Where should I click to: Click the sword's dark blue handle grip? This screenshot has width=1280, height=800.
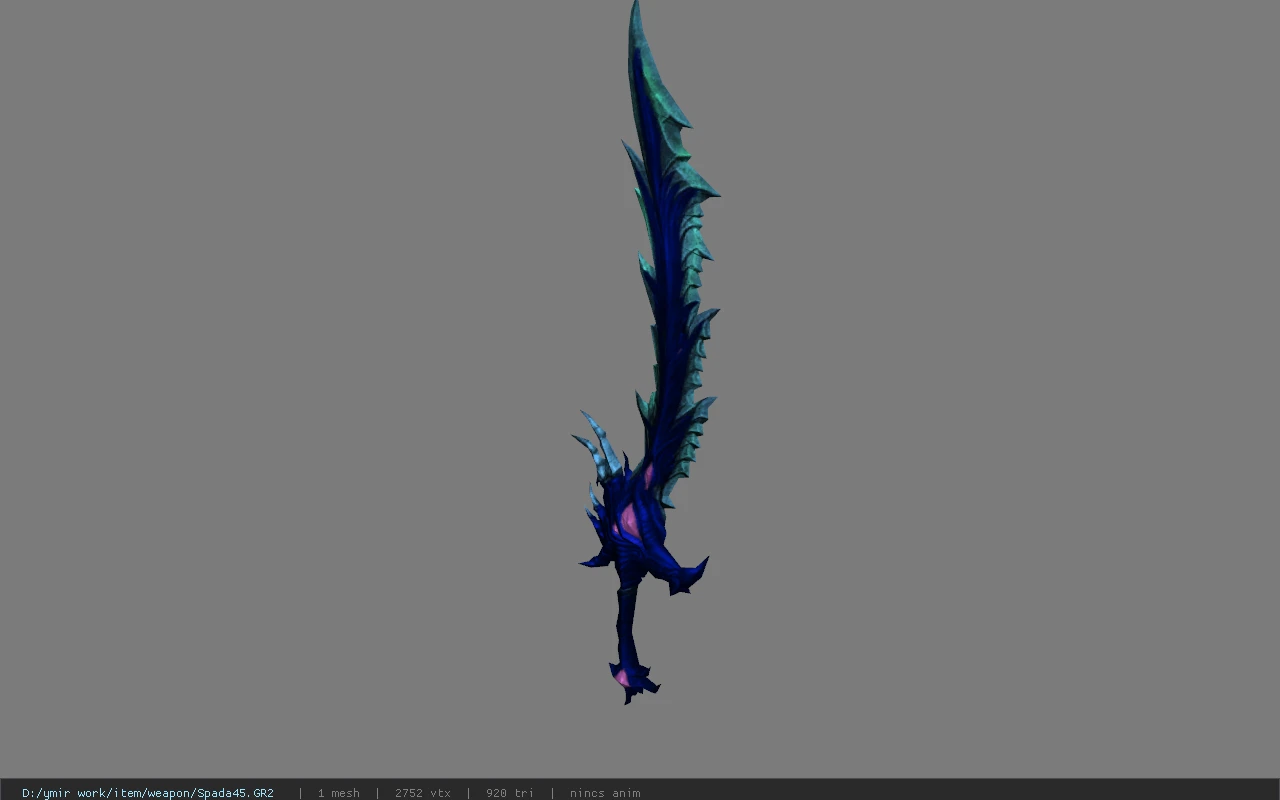(627, 622)
